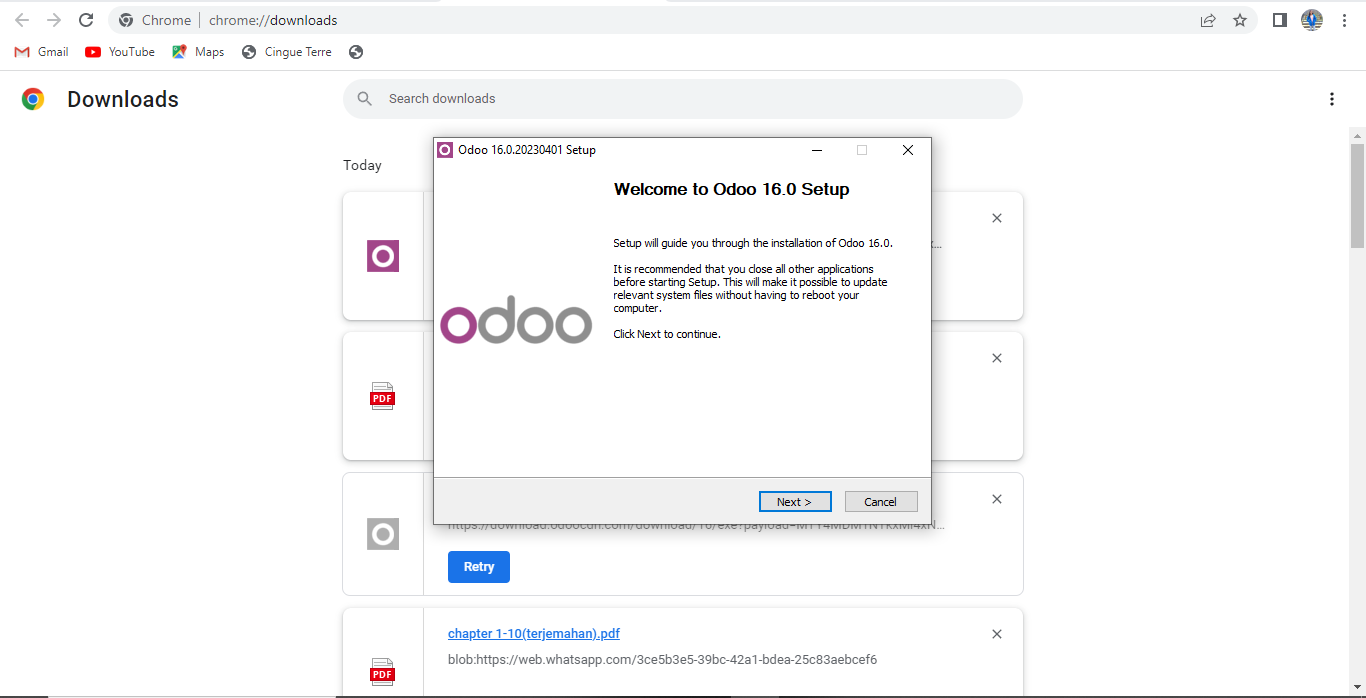Click PDF icon for chapter 1-10 file
This screenshot has height=698, width=1366.
pos(383,671)
